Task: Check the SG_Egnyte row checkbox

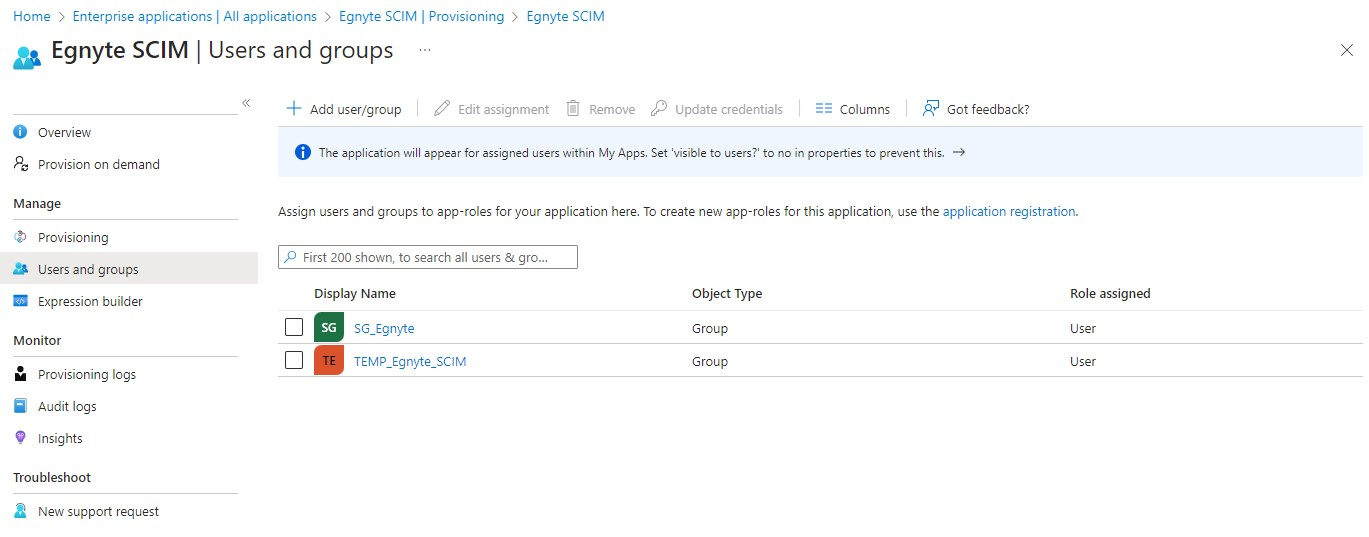Action: point(294,327)
